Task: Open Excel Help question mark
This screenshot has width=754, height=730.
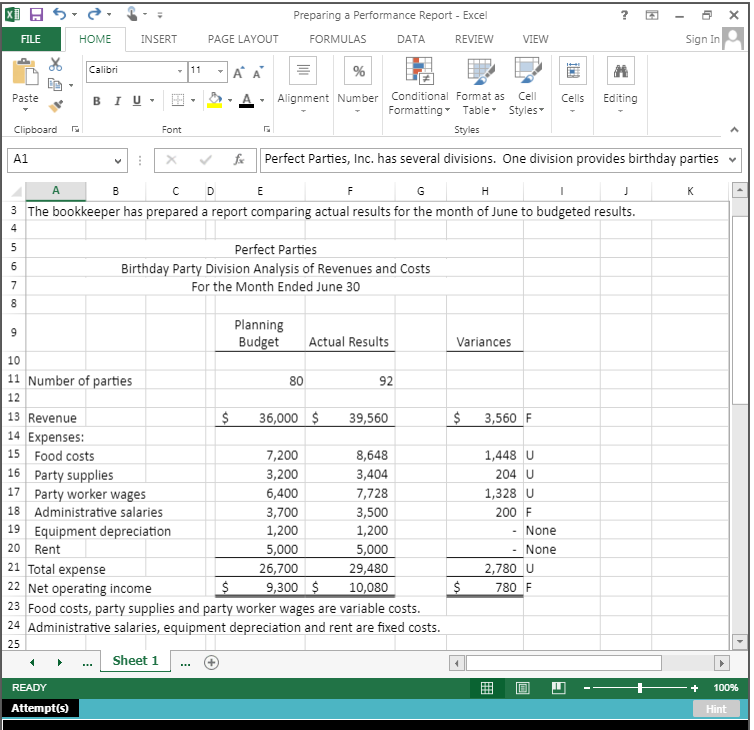Action: 624,15
